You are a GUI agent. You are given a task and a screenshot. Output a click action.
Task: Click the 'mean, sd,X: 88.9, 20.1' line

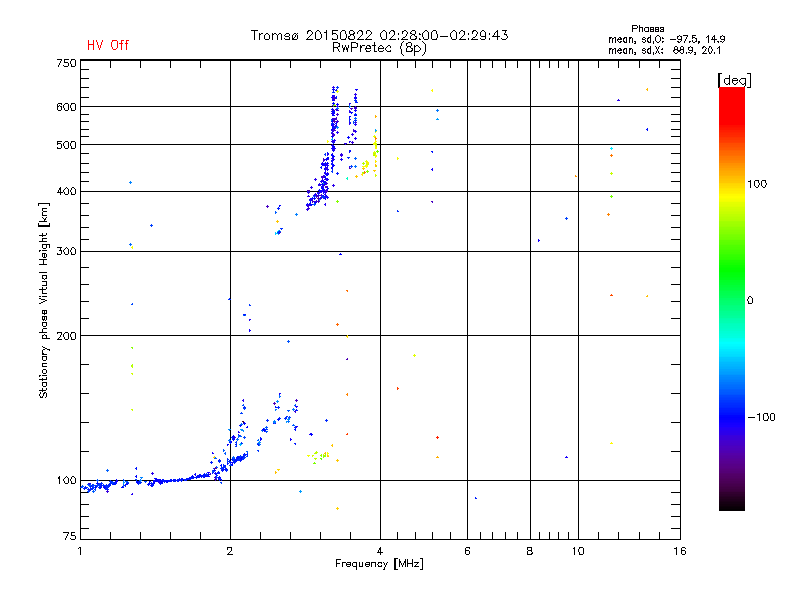pyautogui.click(x=664, y=50)
